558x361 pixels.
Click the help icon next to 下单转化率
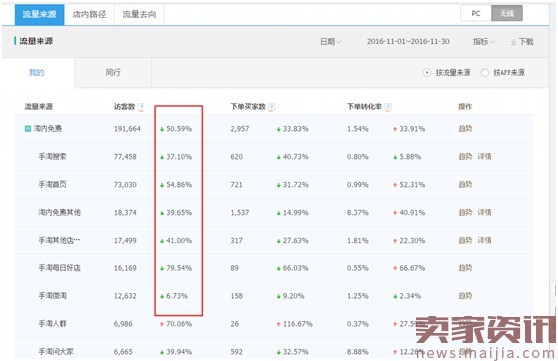pyautogui.click(x=388, y=107)
